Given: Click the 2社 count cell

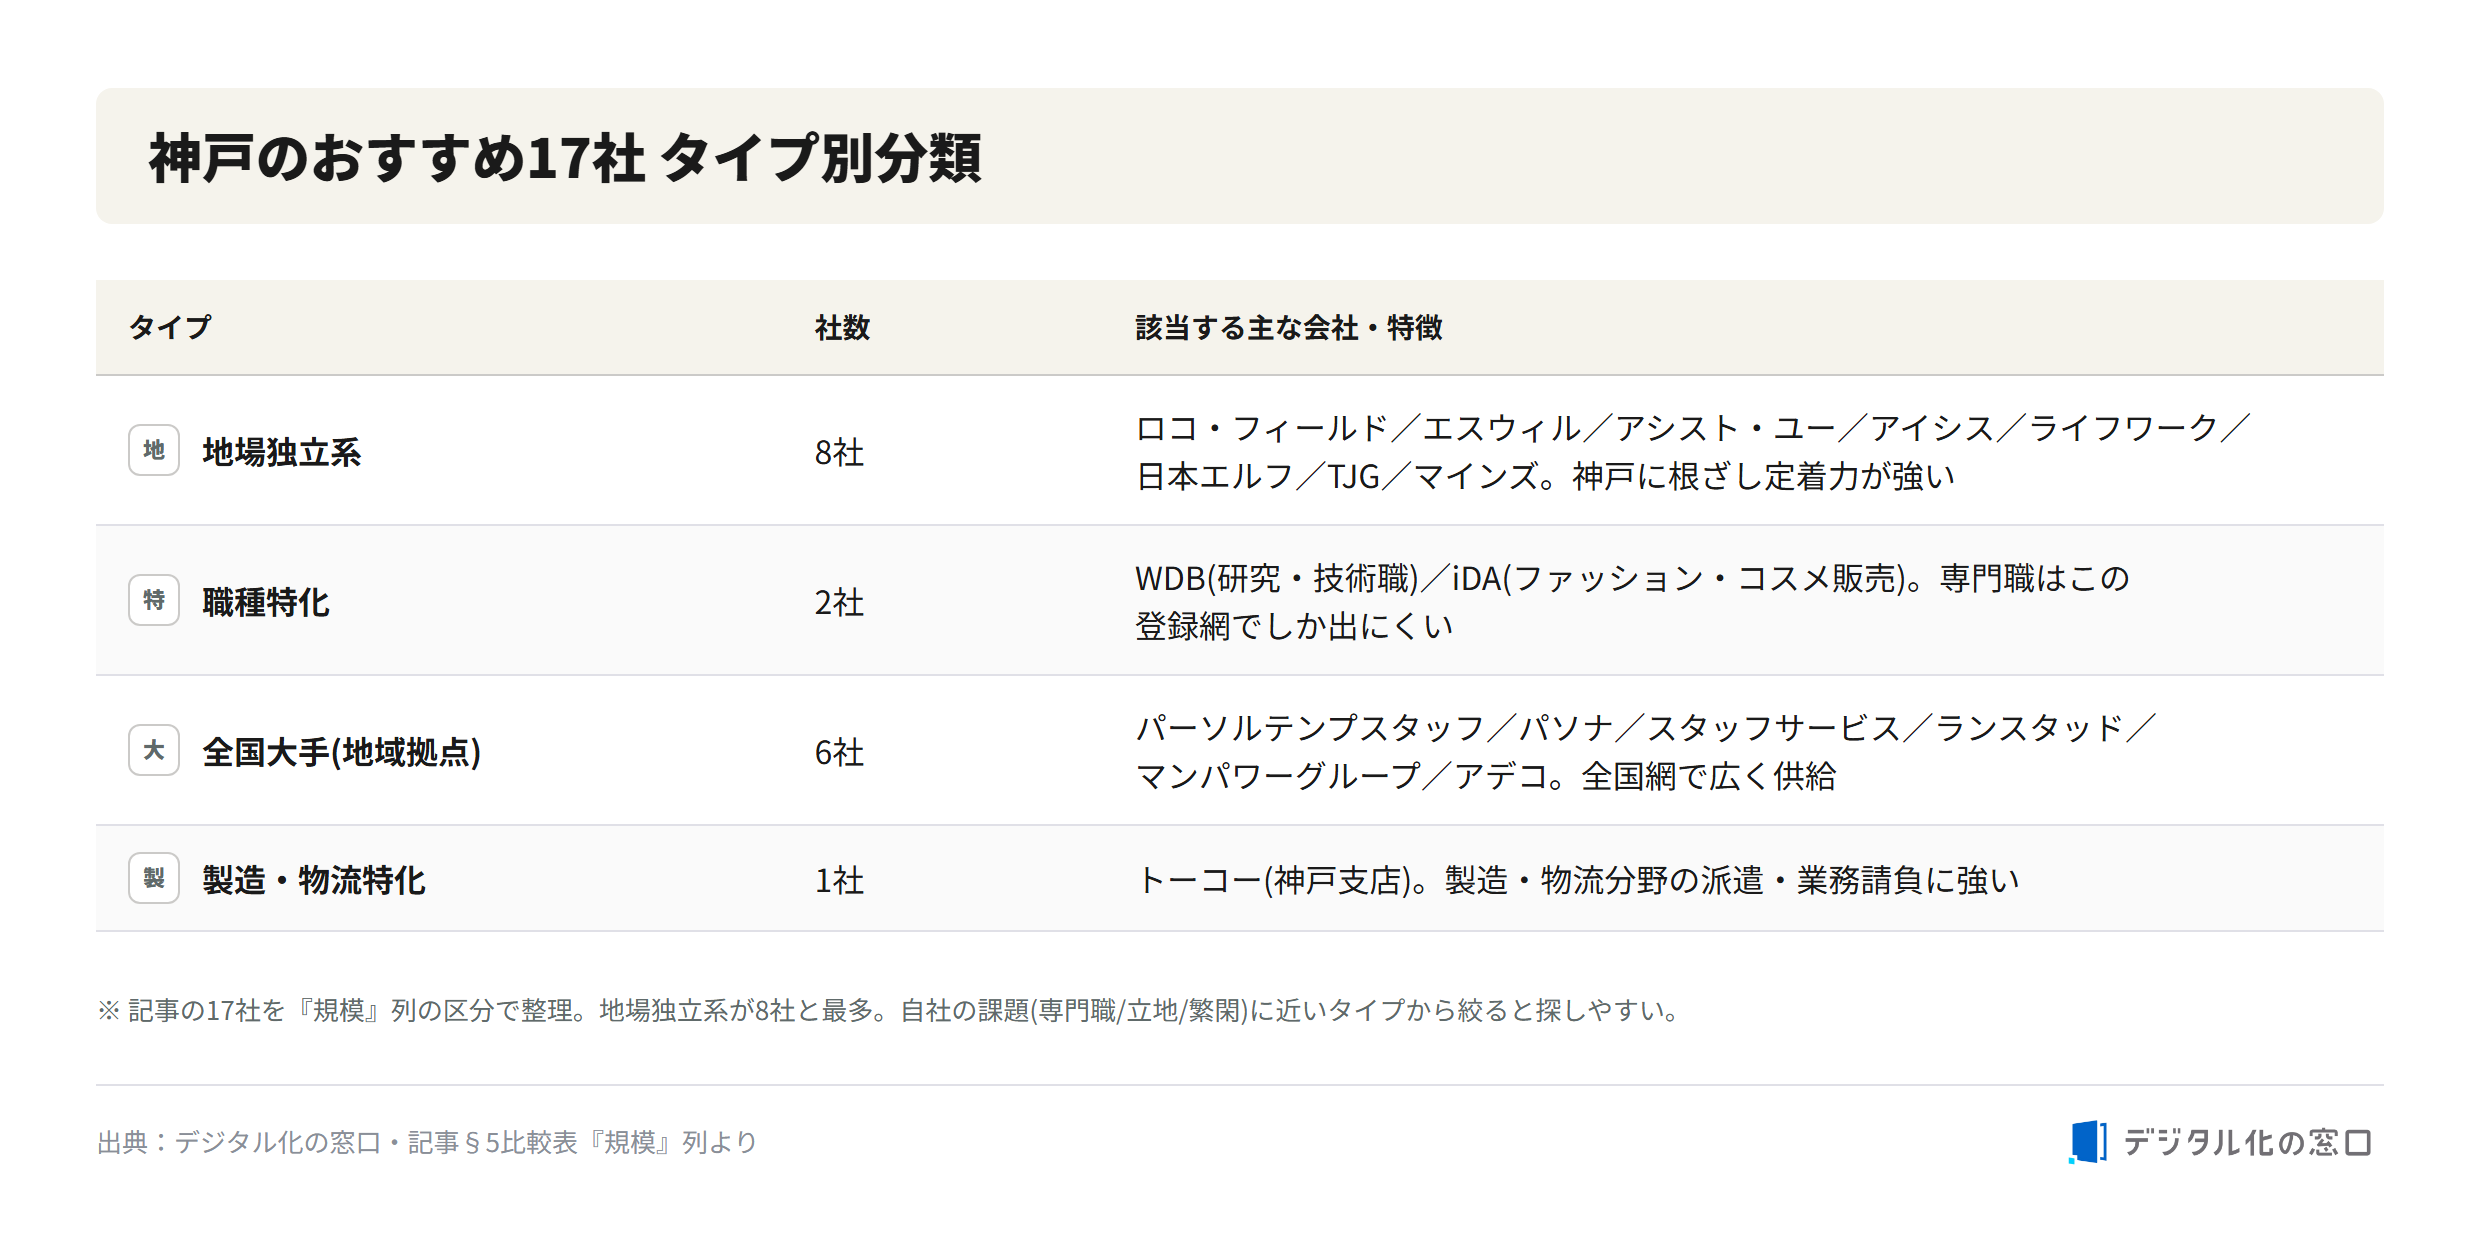Looking at the screenshot, I should (x=839, y=602).
